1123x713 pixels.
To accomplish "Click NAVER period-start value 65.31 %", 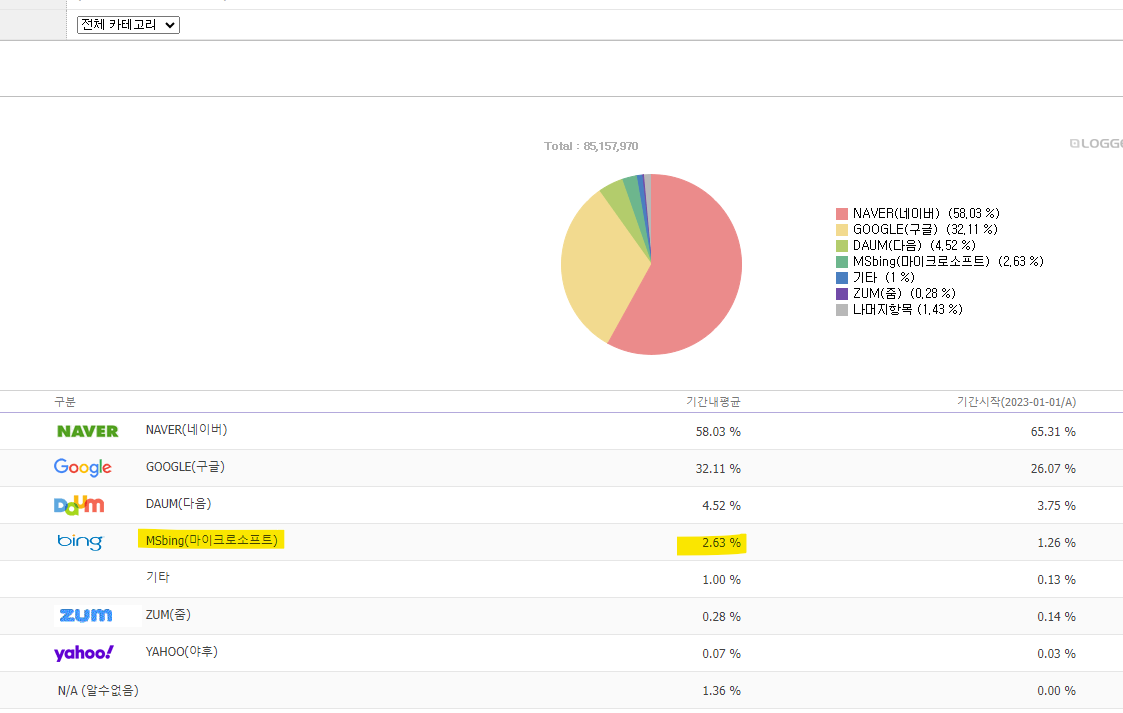I will coord(1054,432).
